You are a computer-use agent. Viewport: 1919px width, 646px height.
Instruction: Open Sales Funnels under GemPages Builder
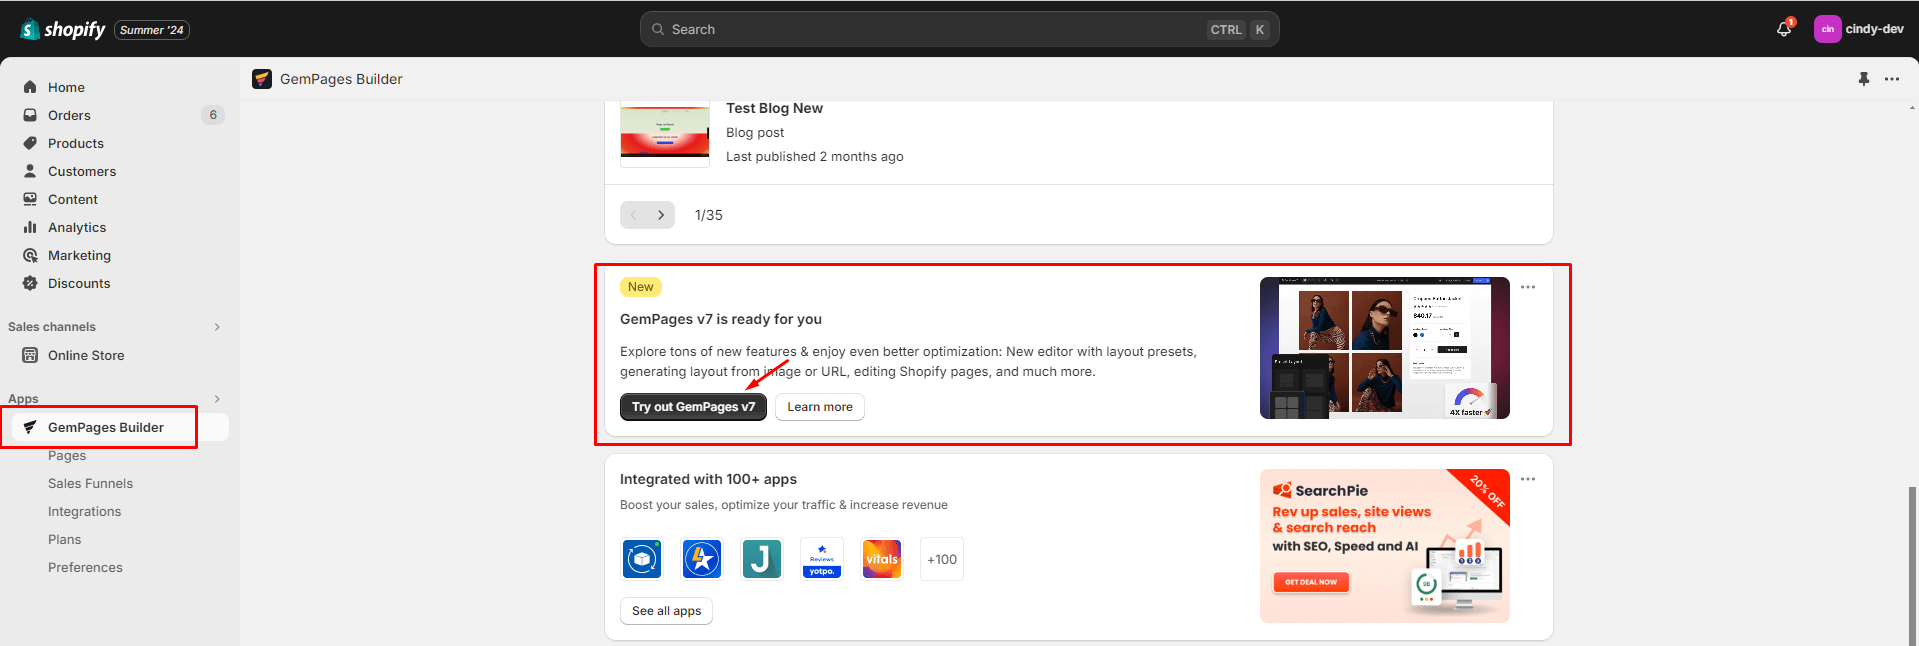pos(90,483)
